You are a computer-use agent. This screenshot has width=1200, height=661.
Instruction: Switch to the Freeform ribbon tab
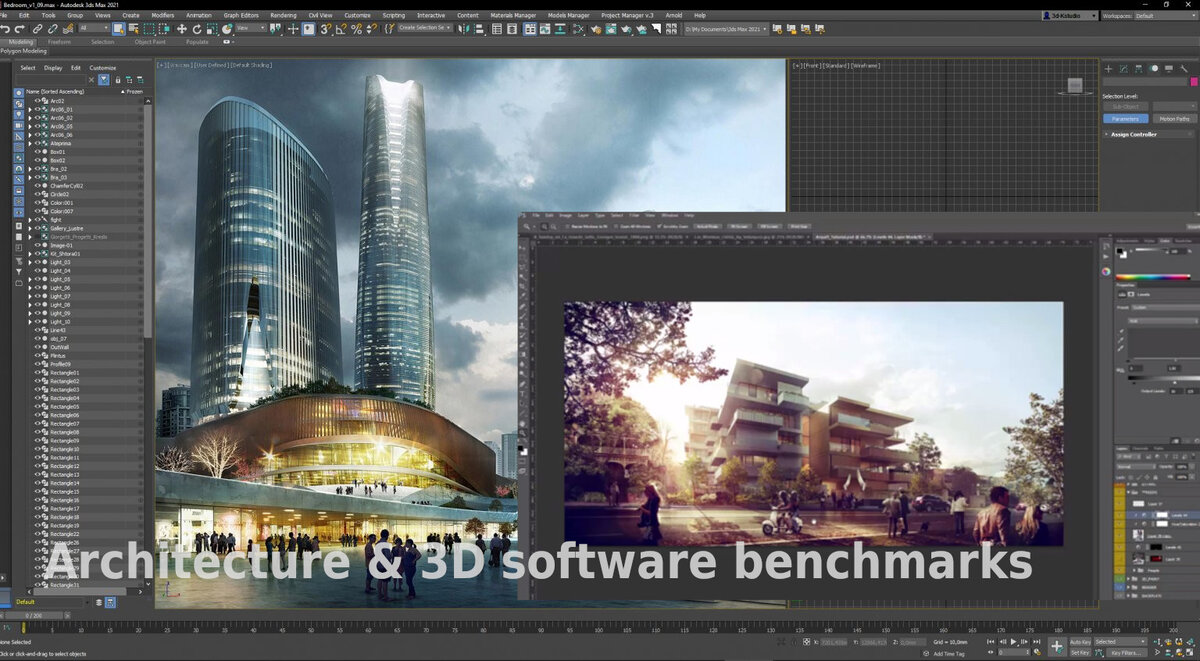point(59,42)
